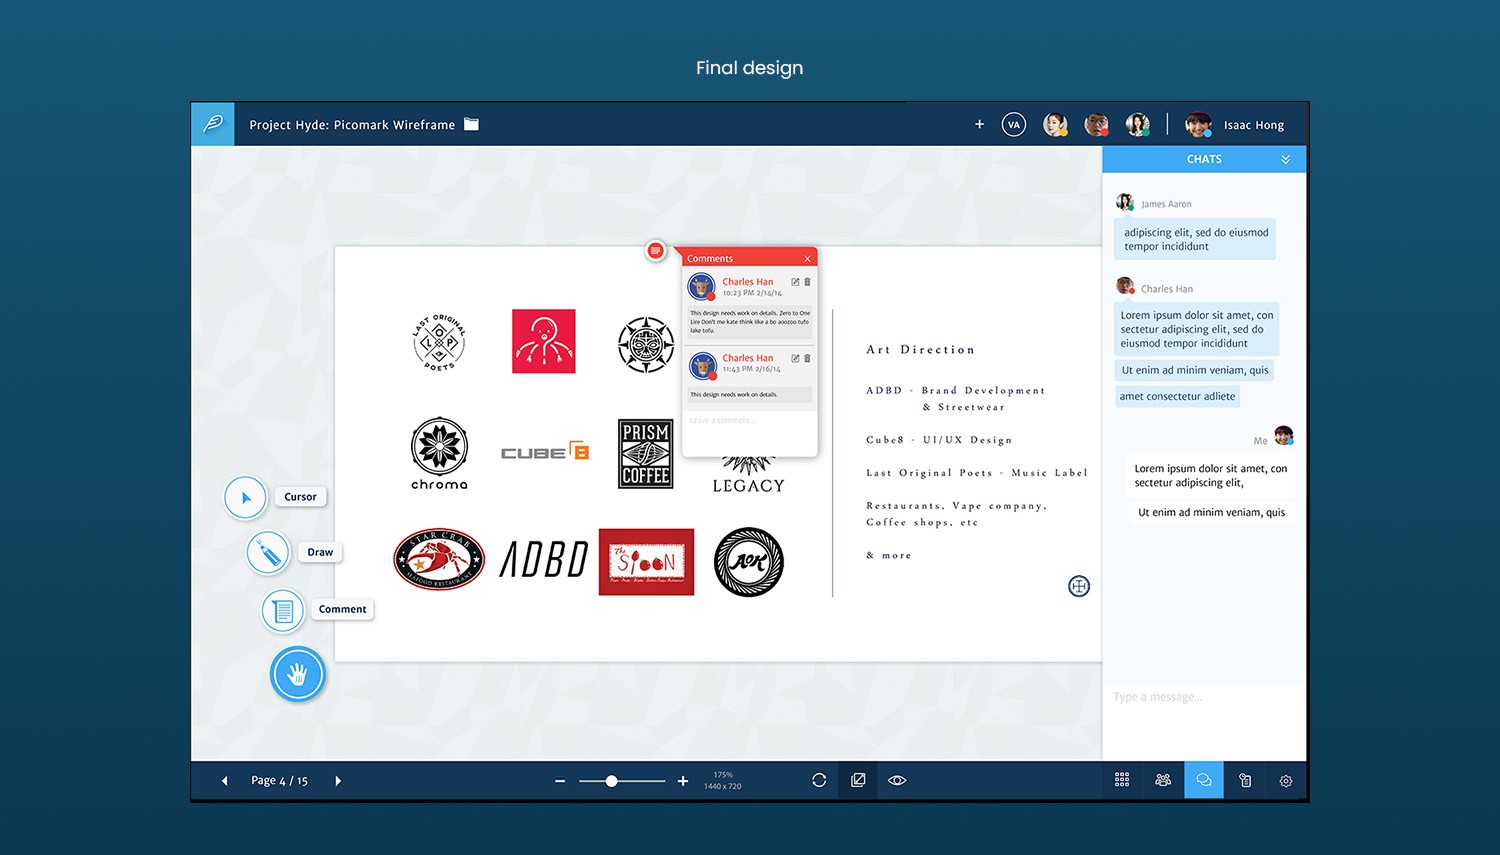Add a collaborator with the plus icon
The height and width of the screenshot is (855, 1500).
pos(979,124)
